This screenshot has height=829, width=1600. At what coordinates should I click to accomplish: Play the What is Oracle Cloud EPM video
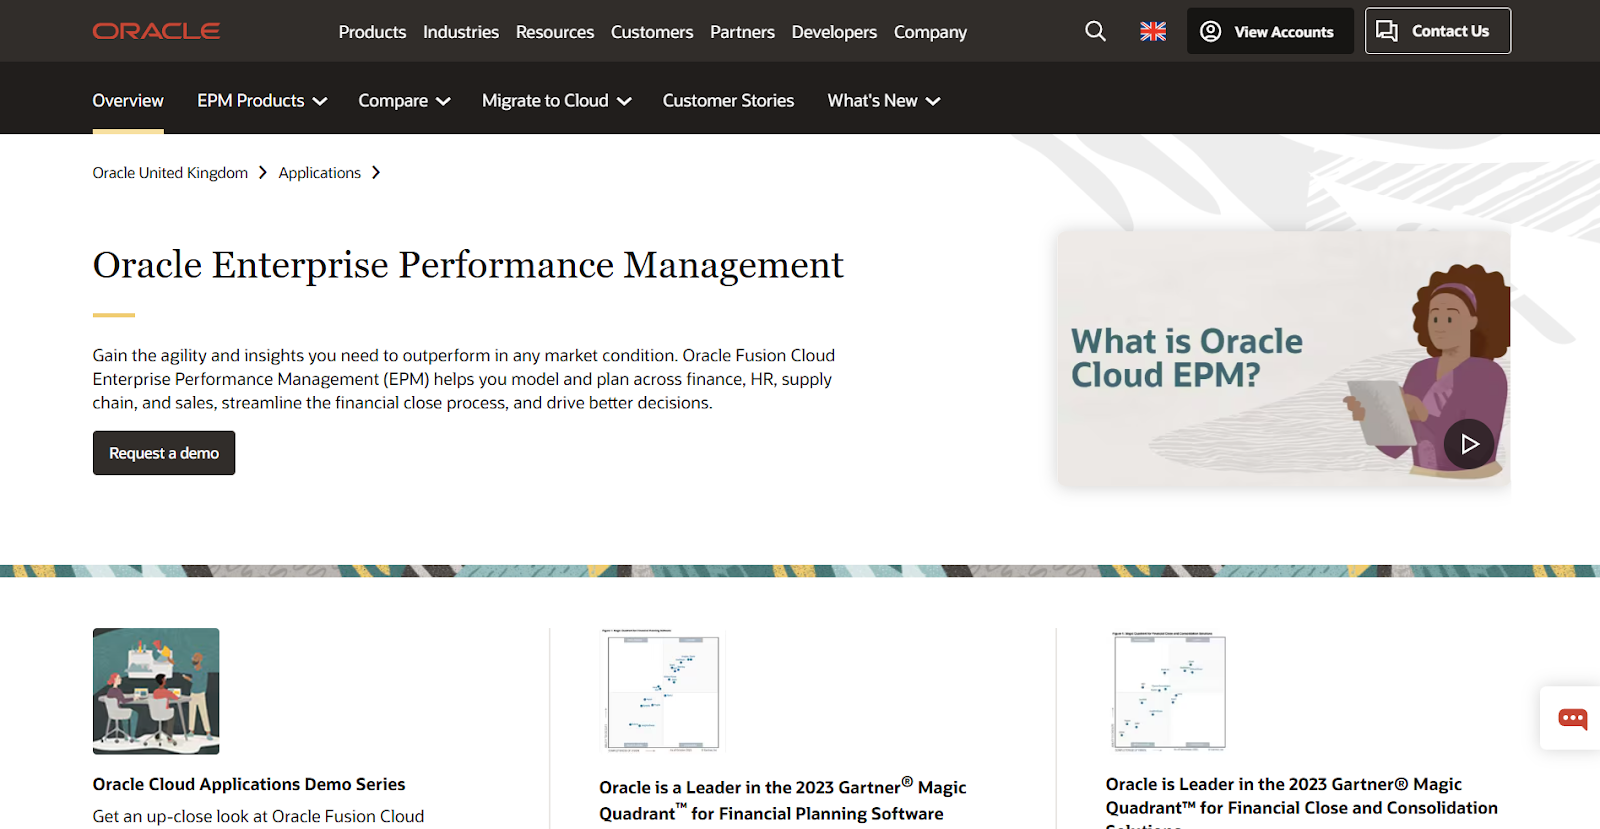(x=1469, y=444)
